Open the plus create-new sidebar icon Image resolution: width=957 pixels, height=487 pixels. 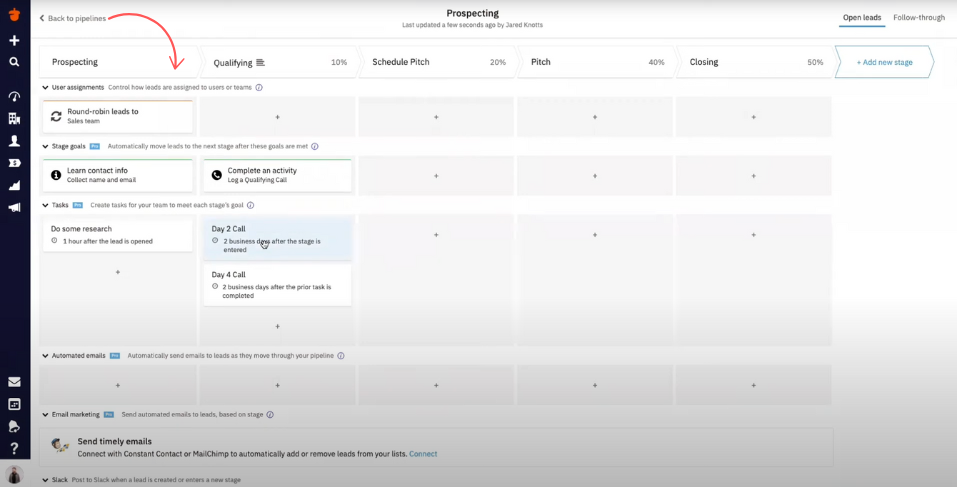tap(14, 40)
